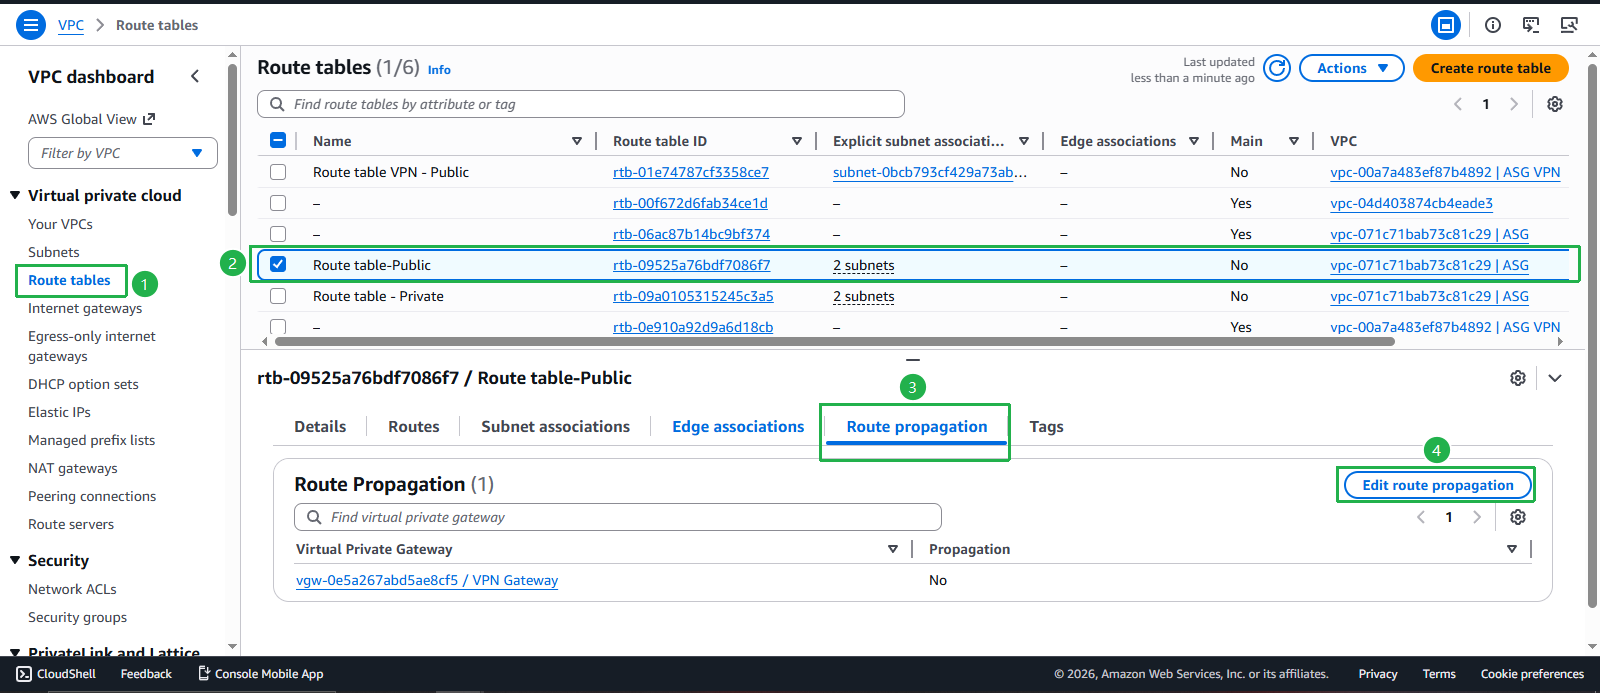Check the rtb-0e910a92d9a6d18cb row checkbox
Screen dimensions: 1600x693
[x=278, y=327]
